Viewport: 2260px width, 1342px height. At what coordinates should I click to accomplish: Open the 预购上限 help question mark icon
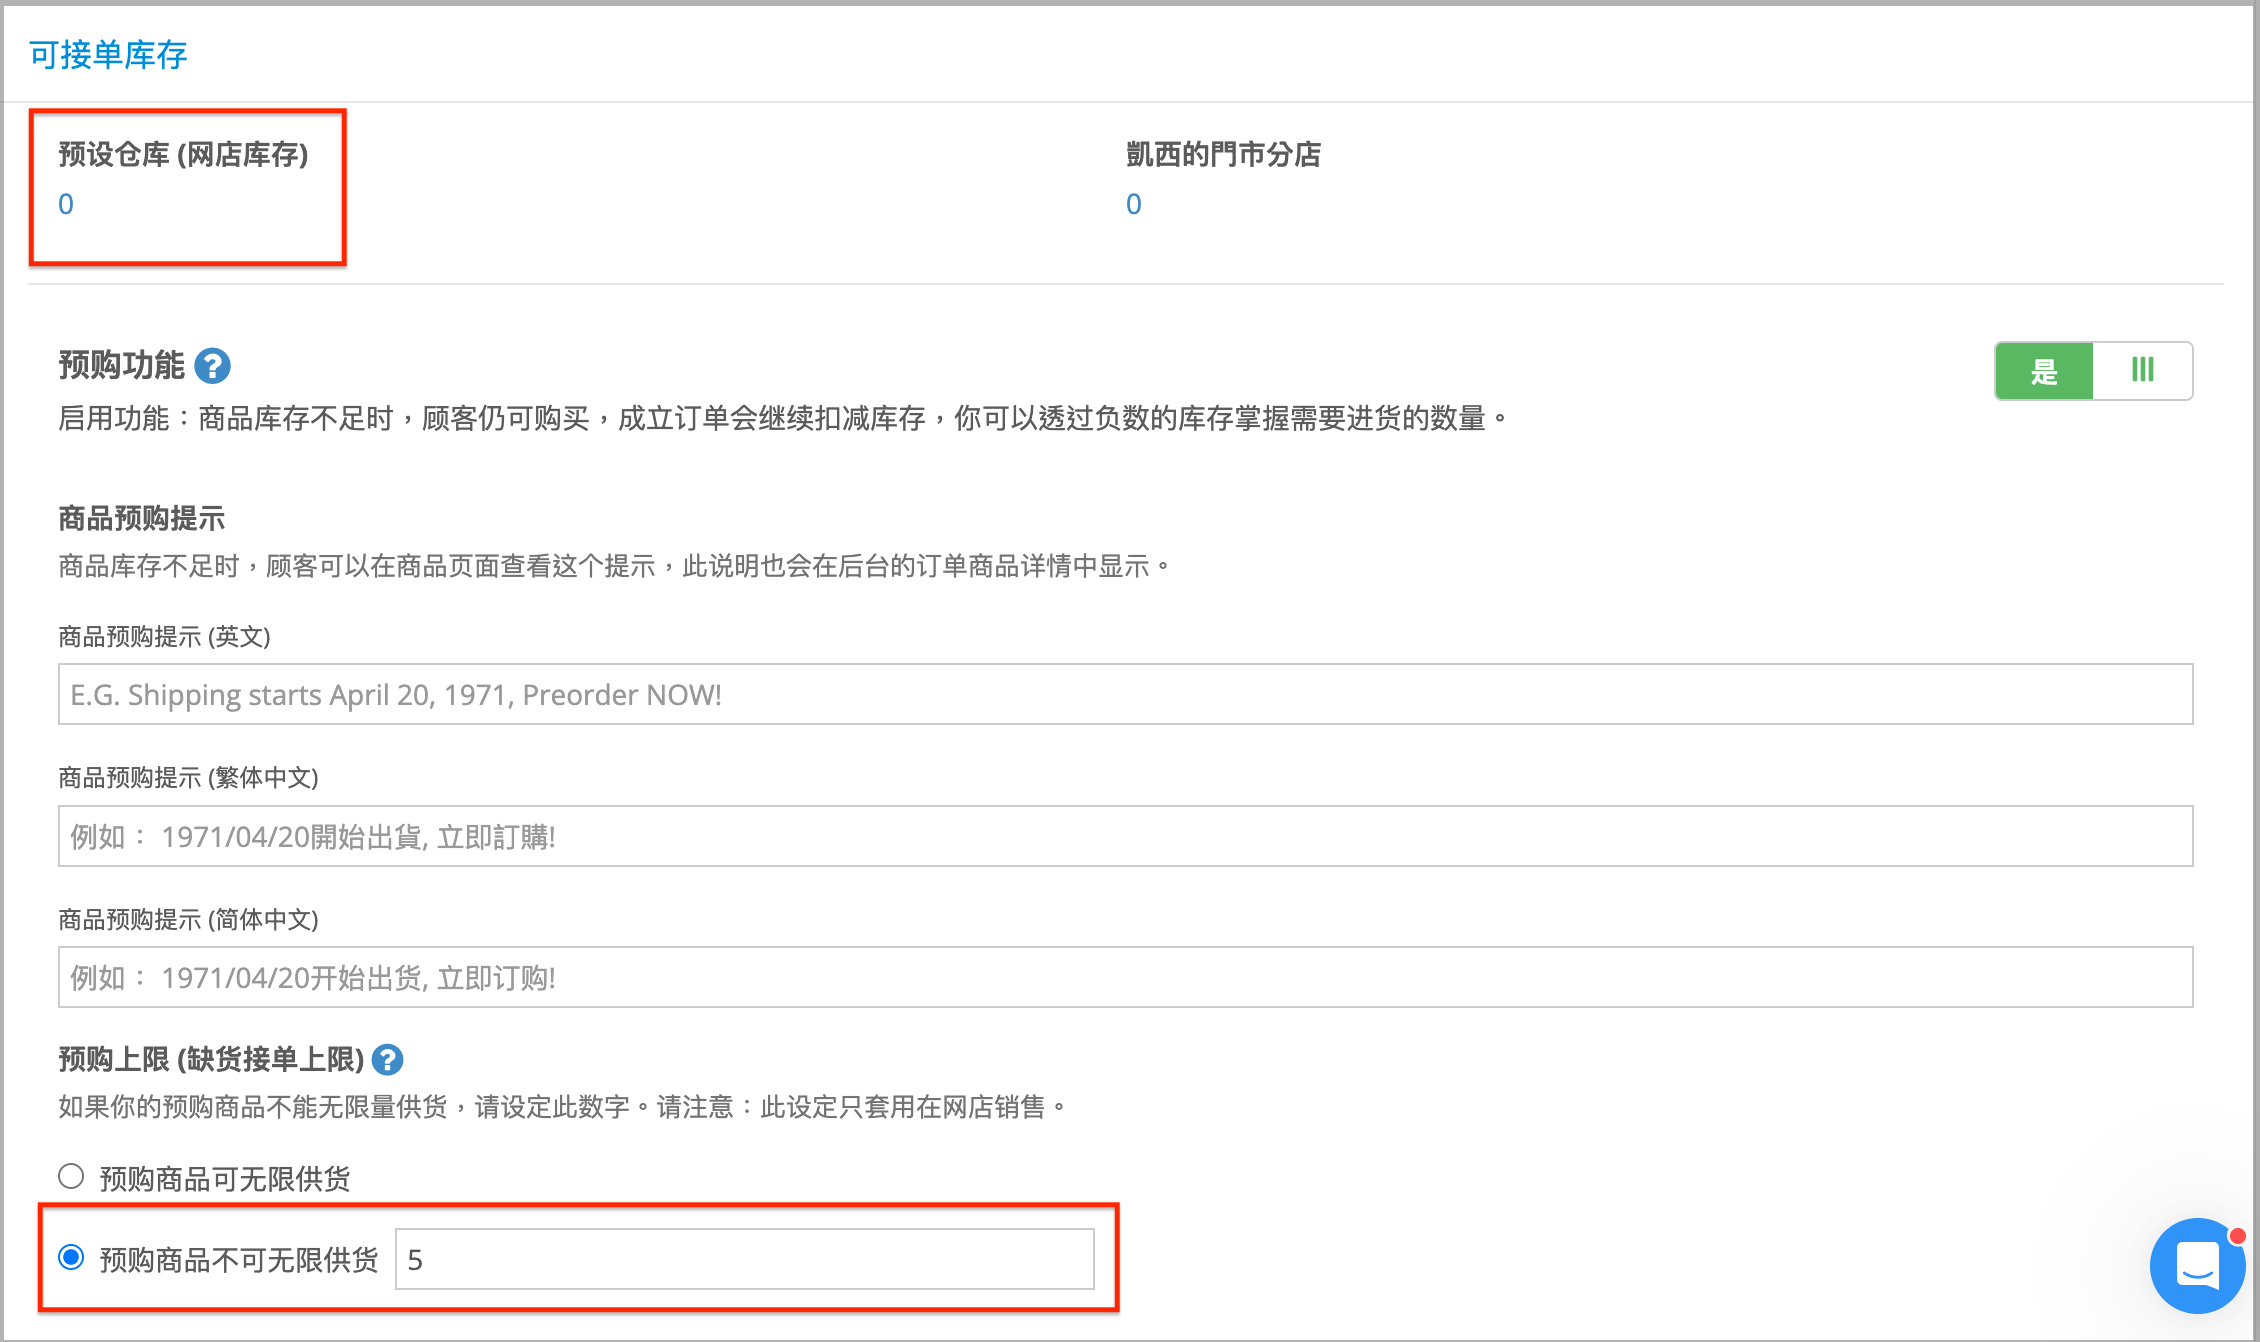pyautogui.click(x=387, y=1059)
